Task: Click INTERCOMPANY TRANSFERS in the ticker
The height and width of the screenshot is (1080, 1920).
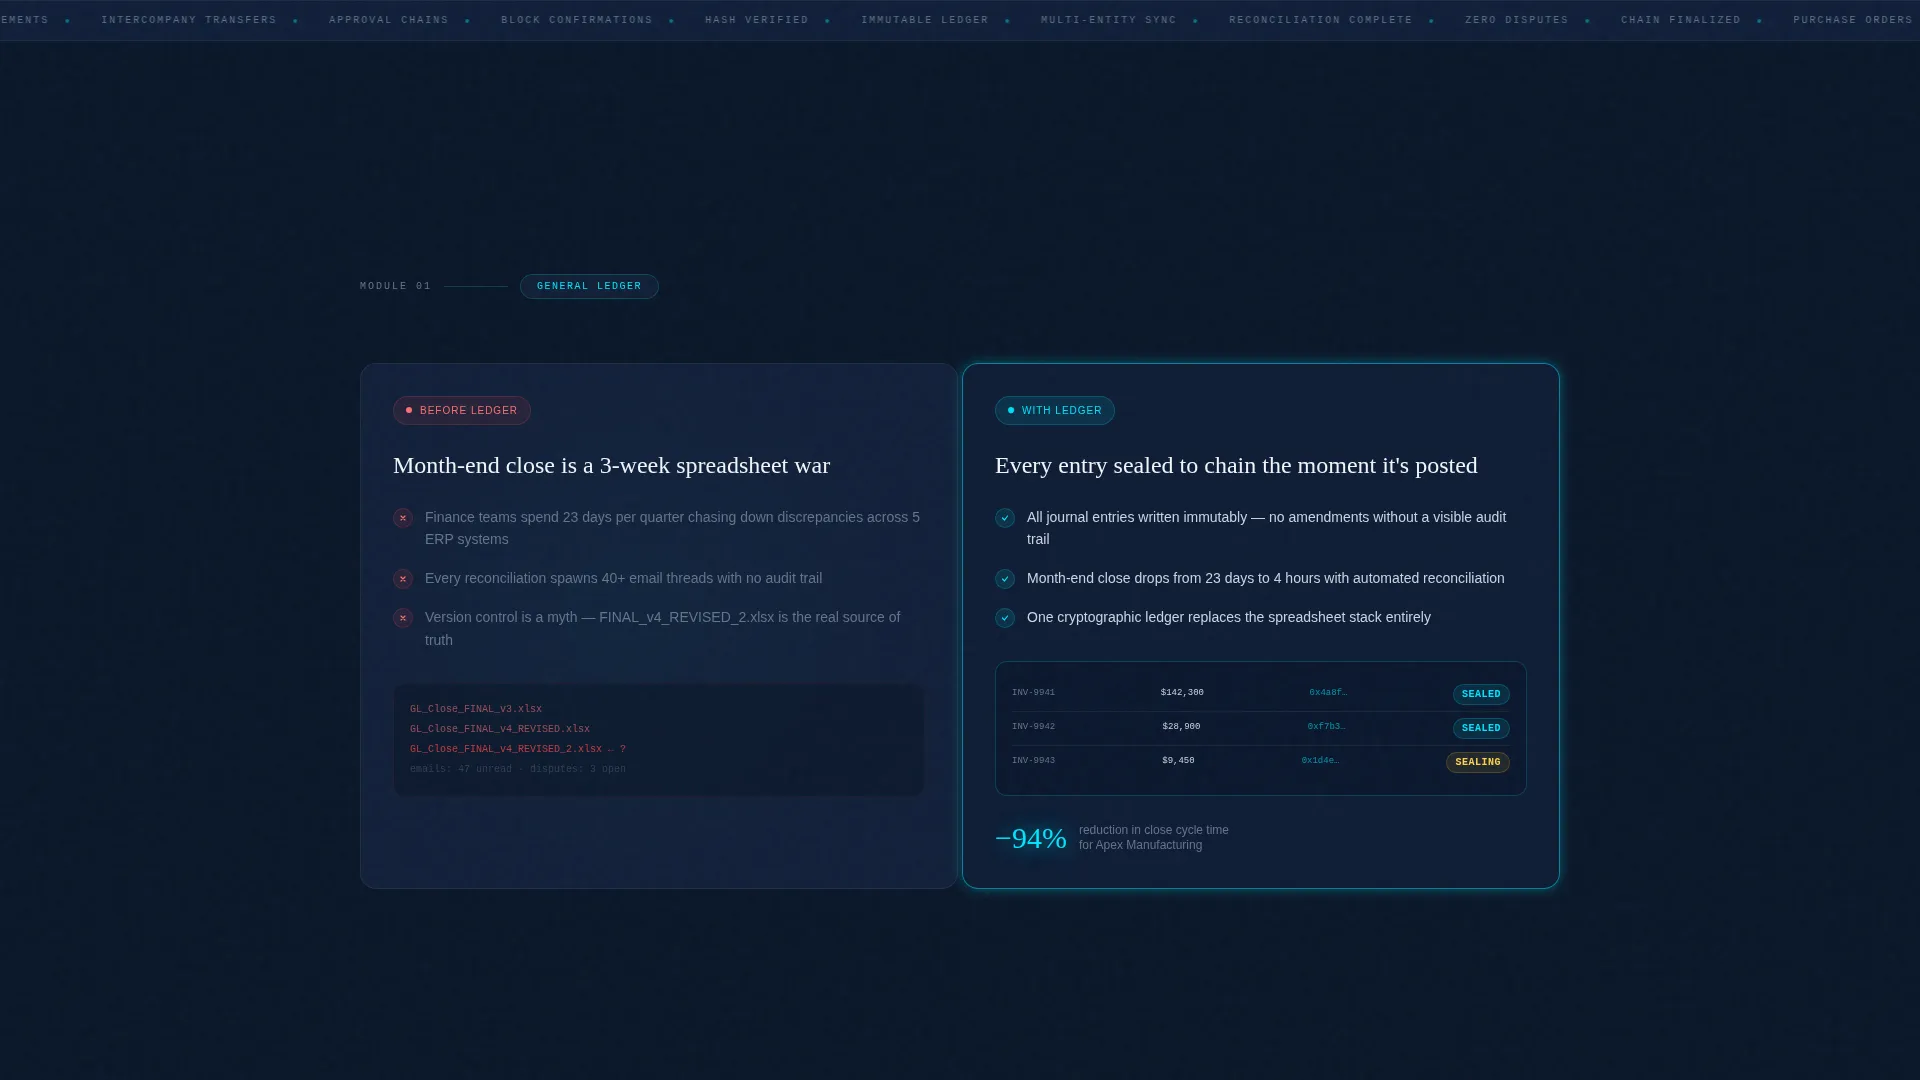Action: tap(189, 20)
